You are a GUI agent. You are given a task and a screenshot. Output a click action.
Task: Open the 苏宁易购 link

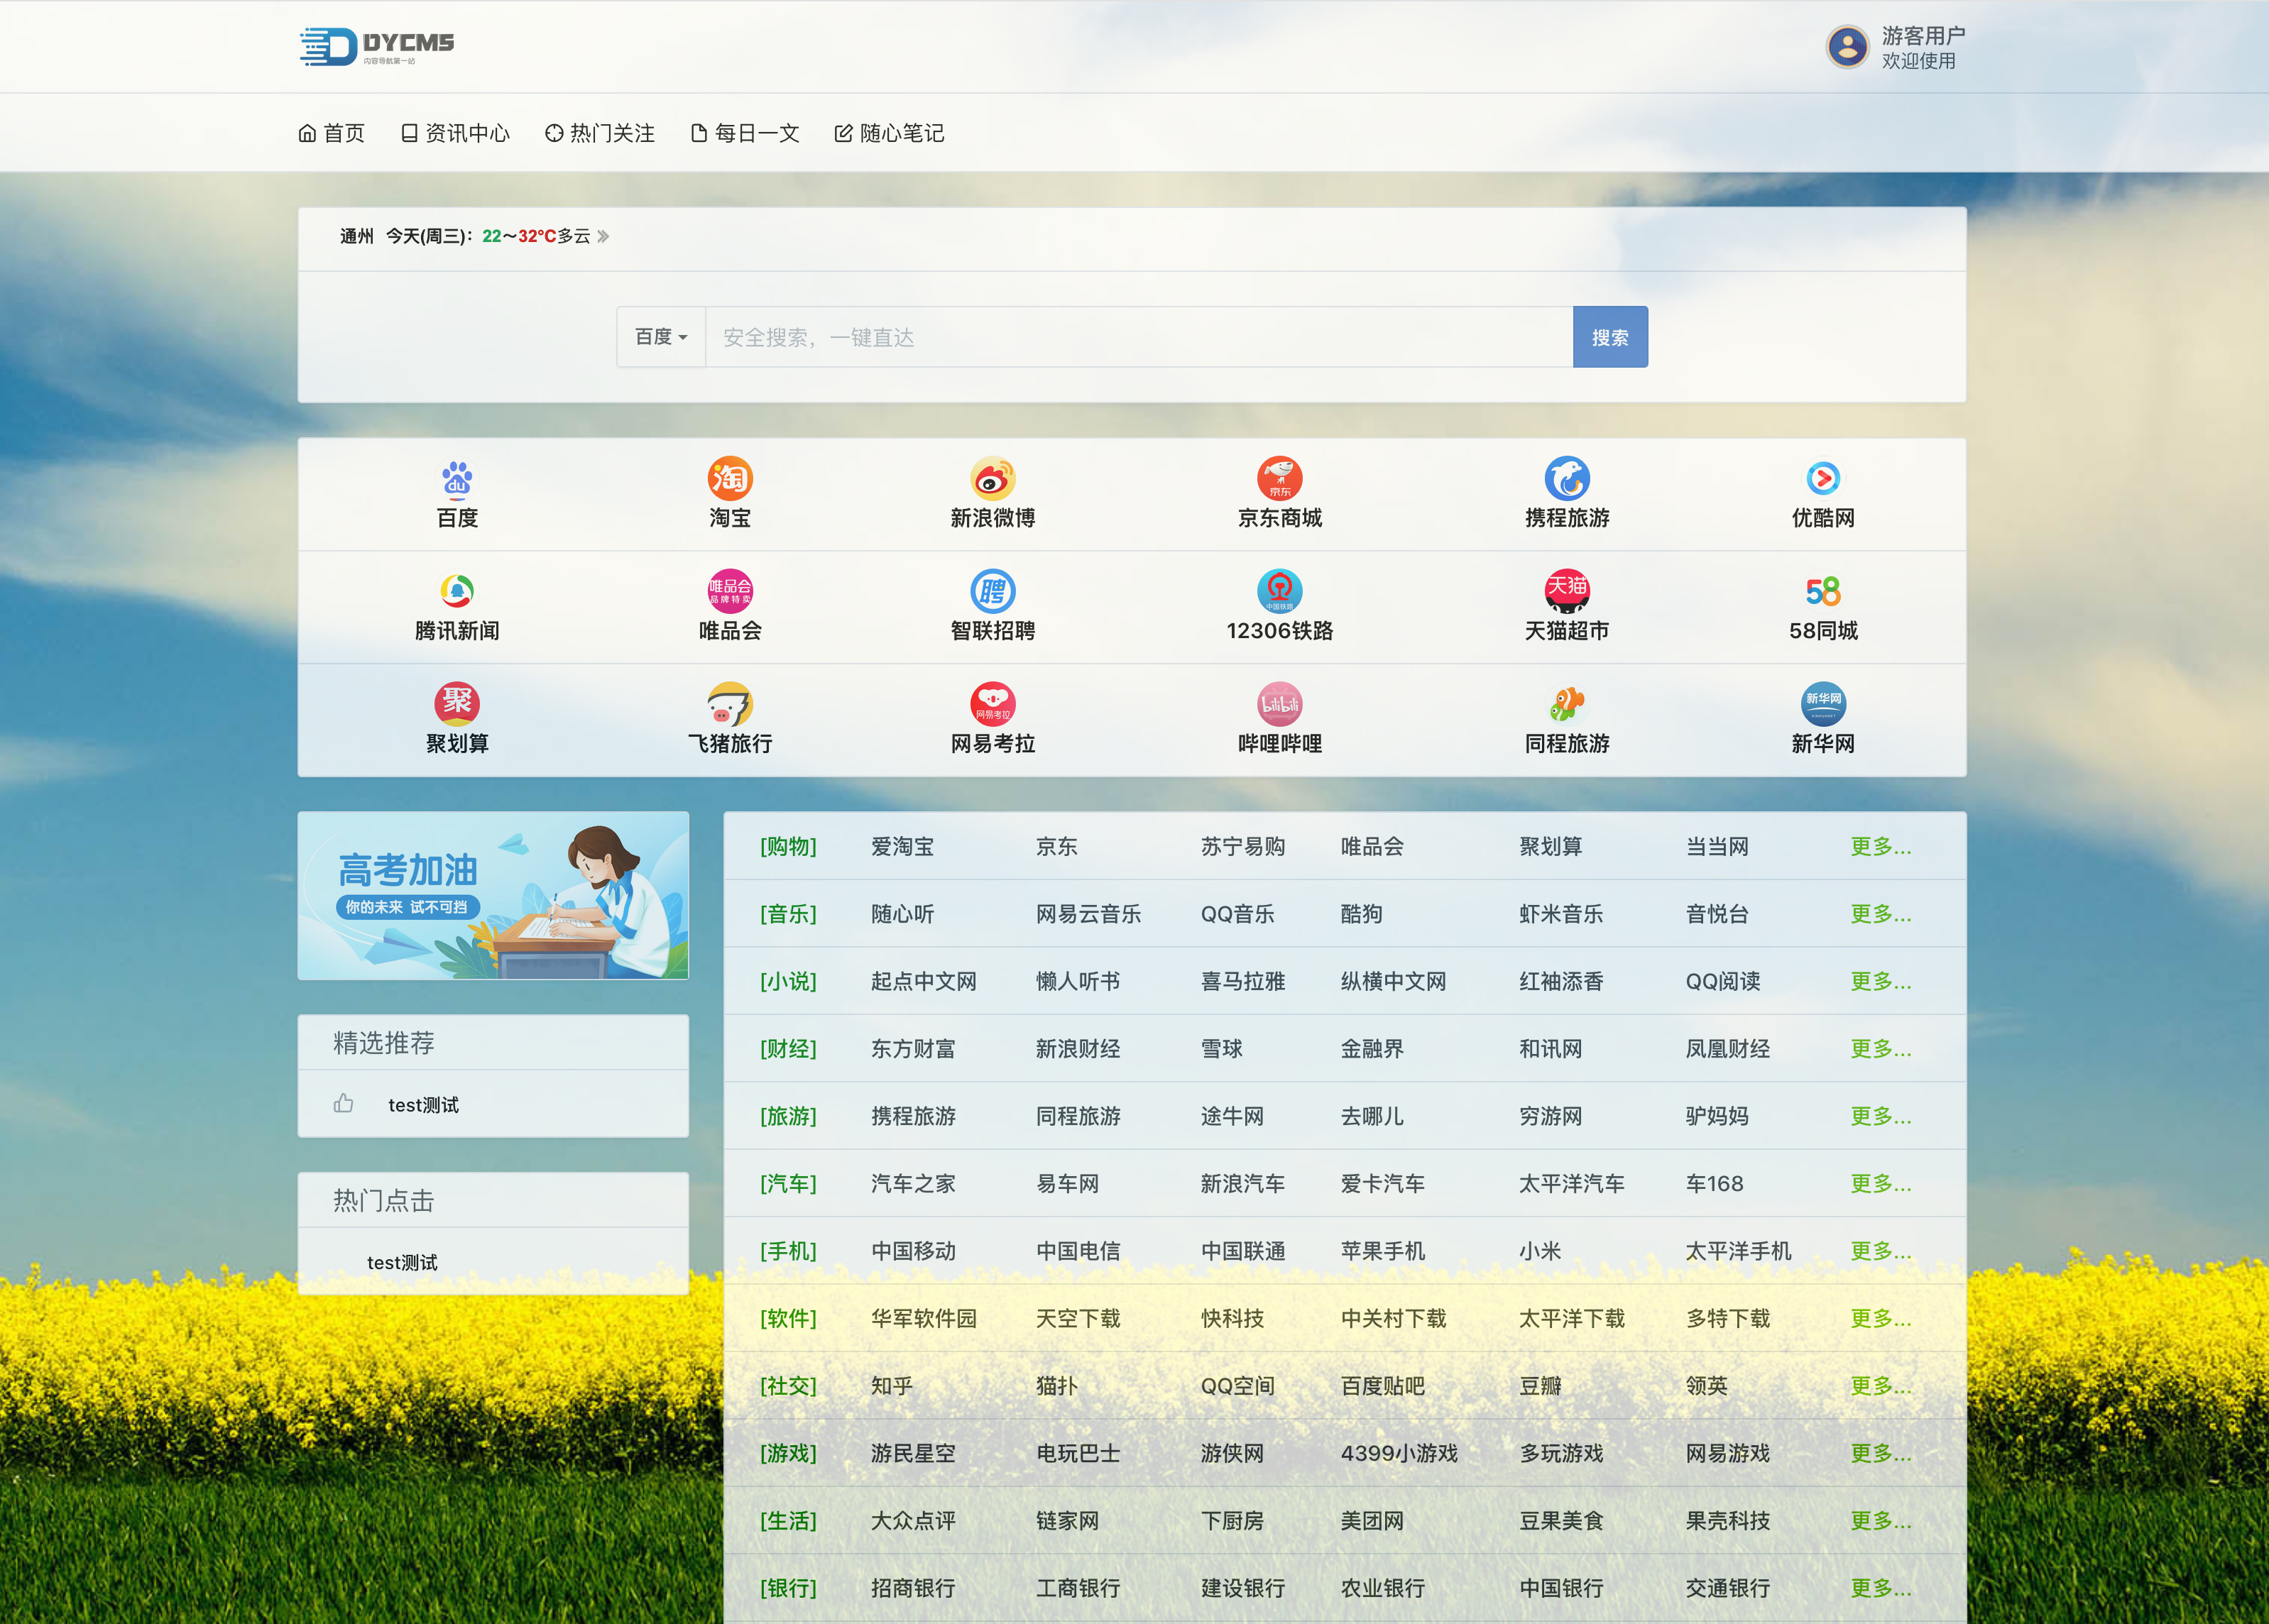tap(1242, 846)
